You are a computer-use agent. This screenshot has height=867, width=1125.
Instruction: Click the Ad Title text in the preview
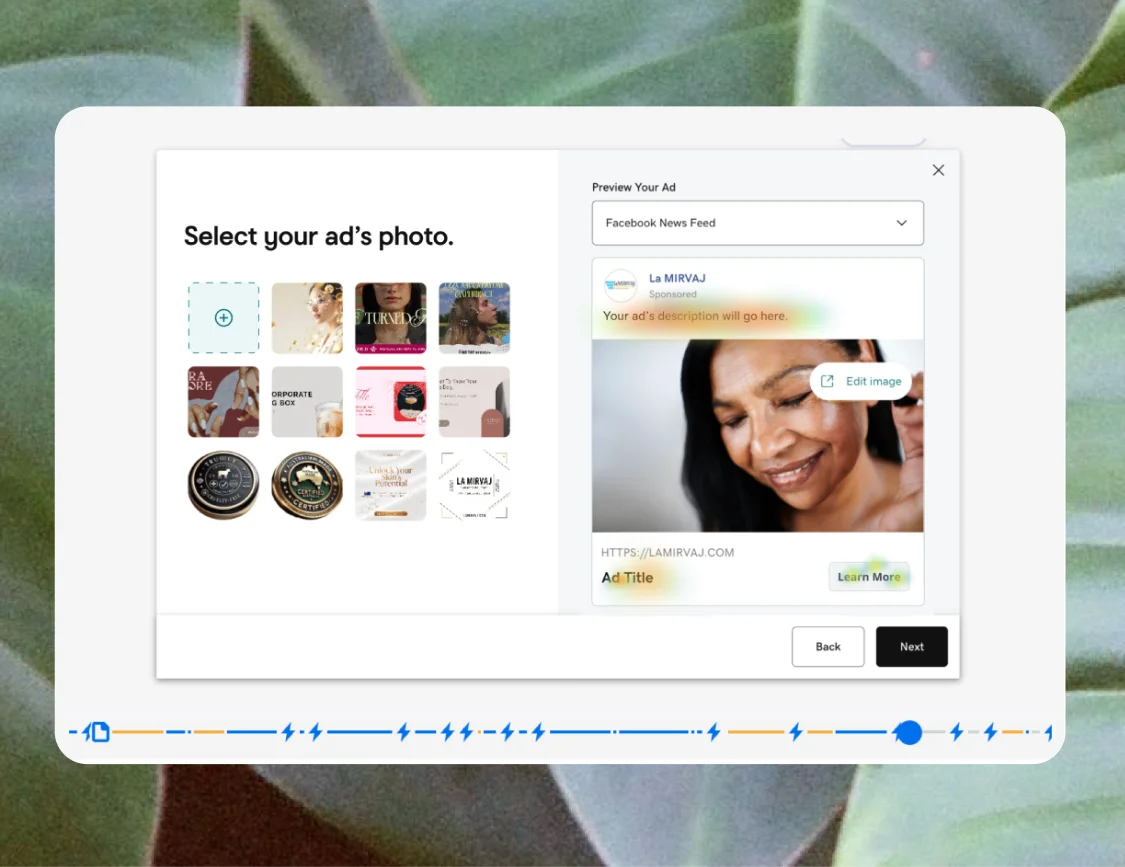coord(628,577)
